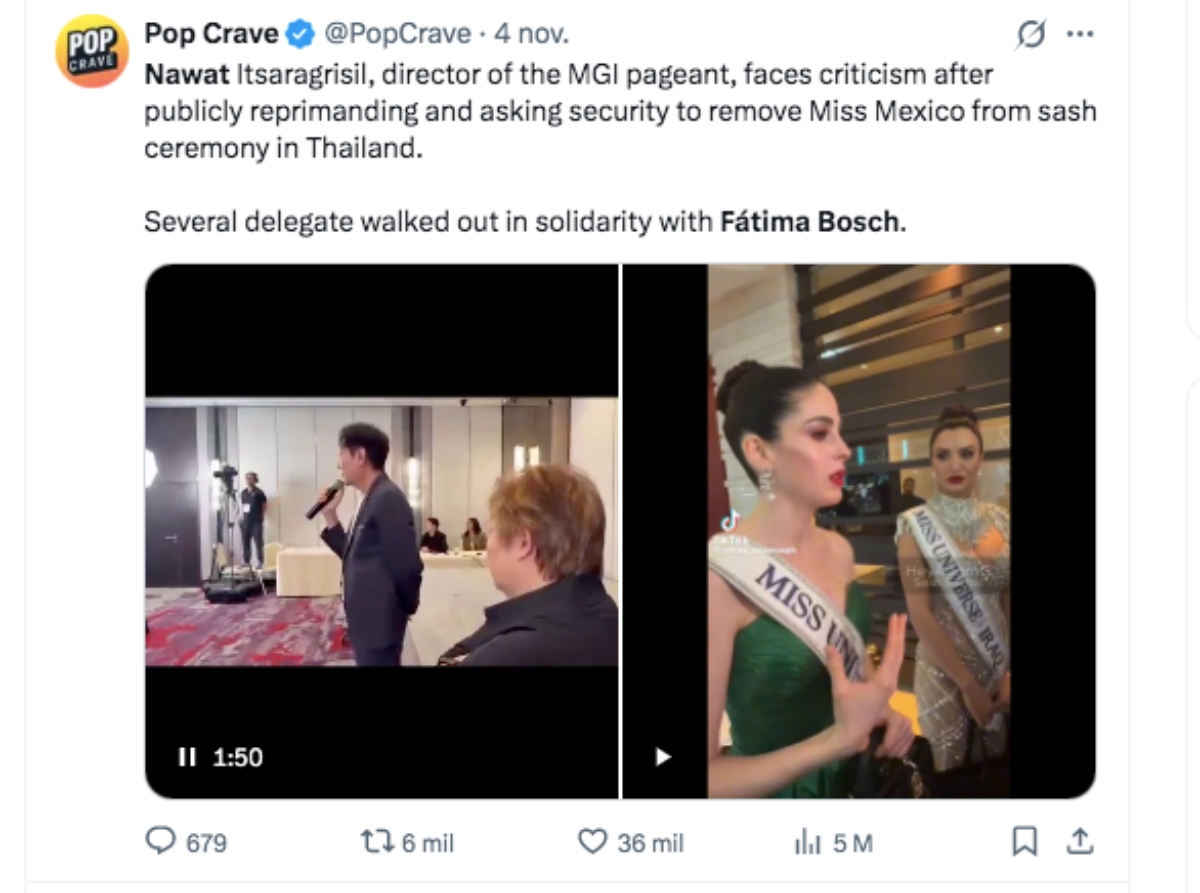The width and height of the screenshot is (1200, 893).
Task: Click the left video of man speaking
Action: [x=381, y=530]
